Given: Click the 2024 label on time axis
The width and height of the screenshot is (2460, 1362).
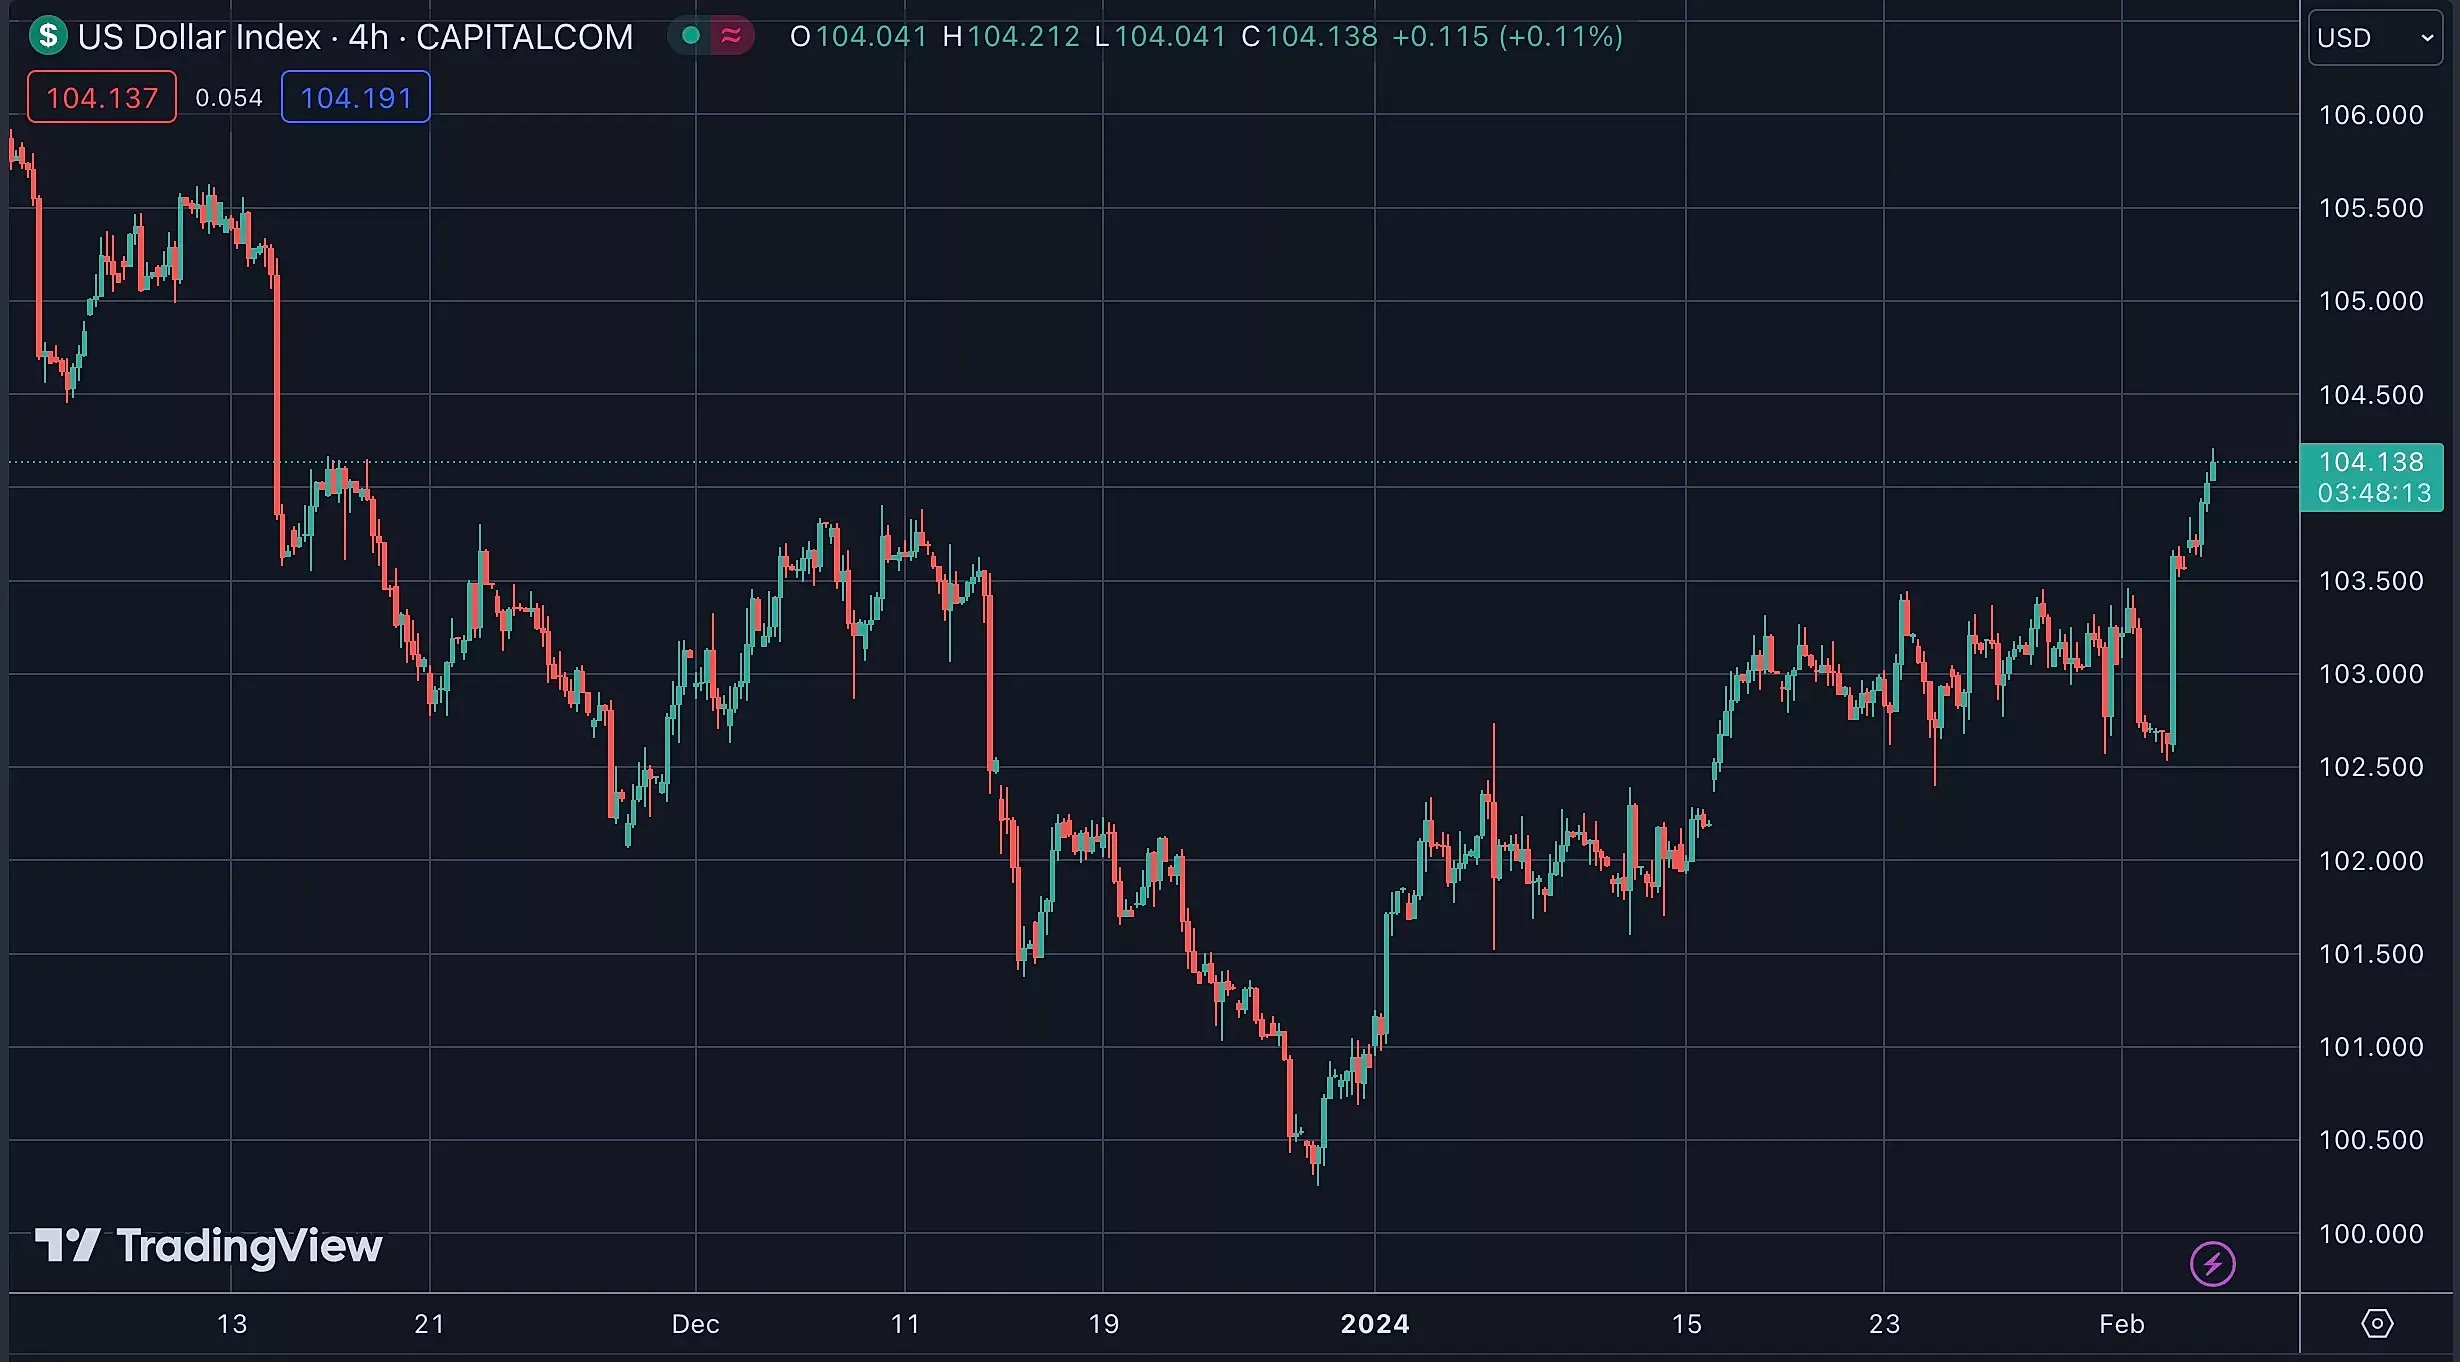Looking at the screenshot, I should tap(1374, 1324).
